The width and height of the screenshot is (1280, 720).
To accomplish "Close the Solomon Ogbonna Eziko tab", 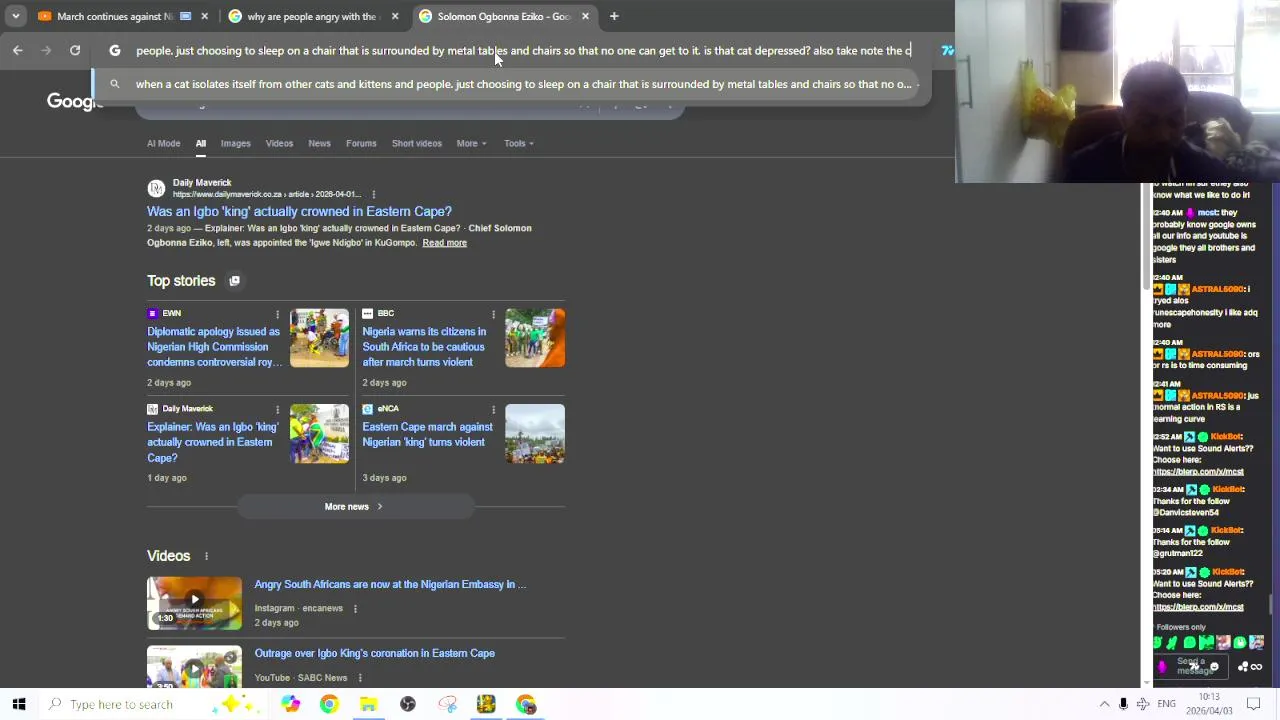I will click(585, 16).
